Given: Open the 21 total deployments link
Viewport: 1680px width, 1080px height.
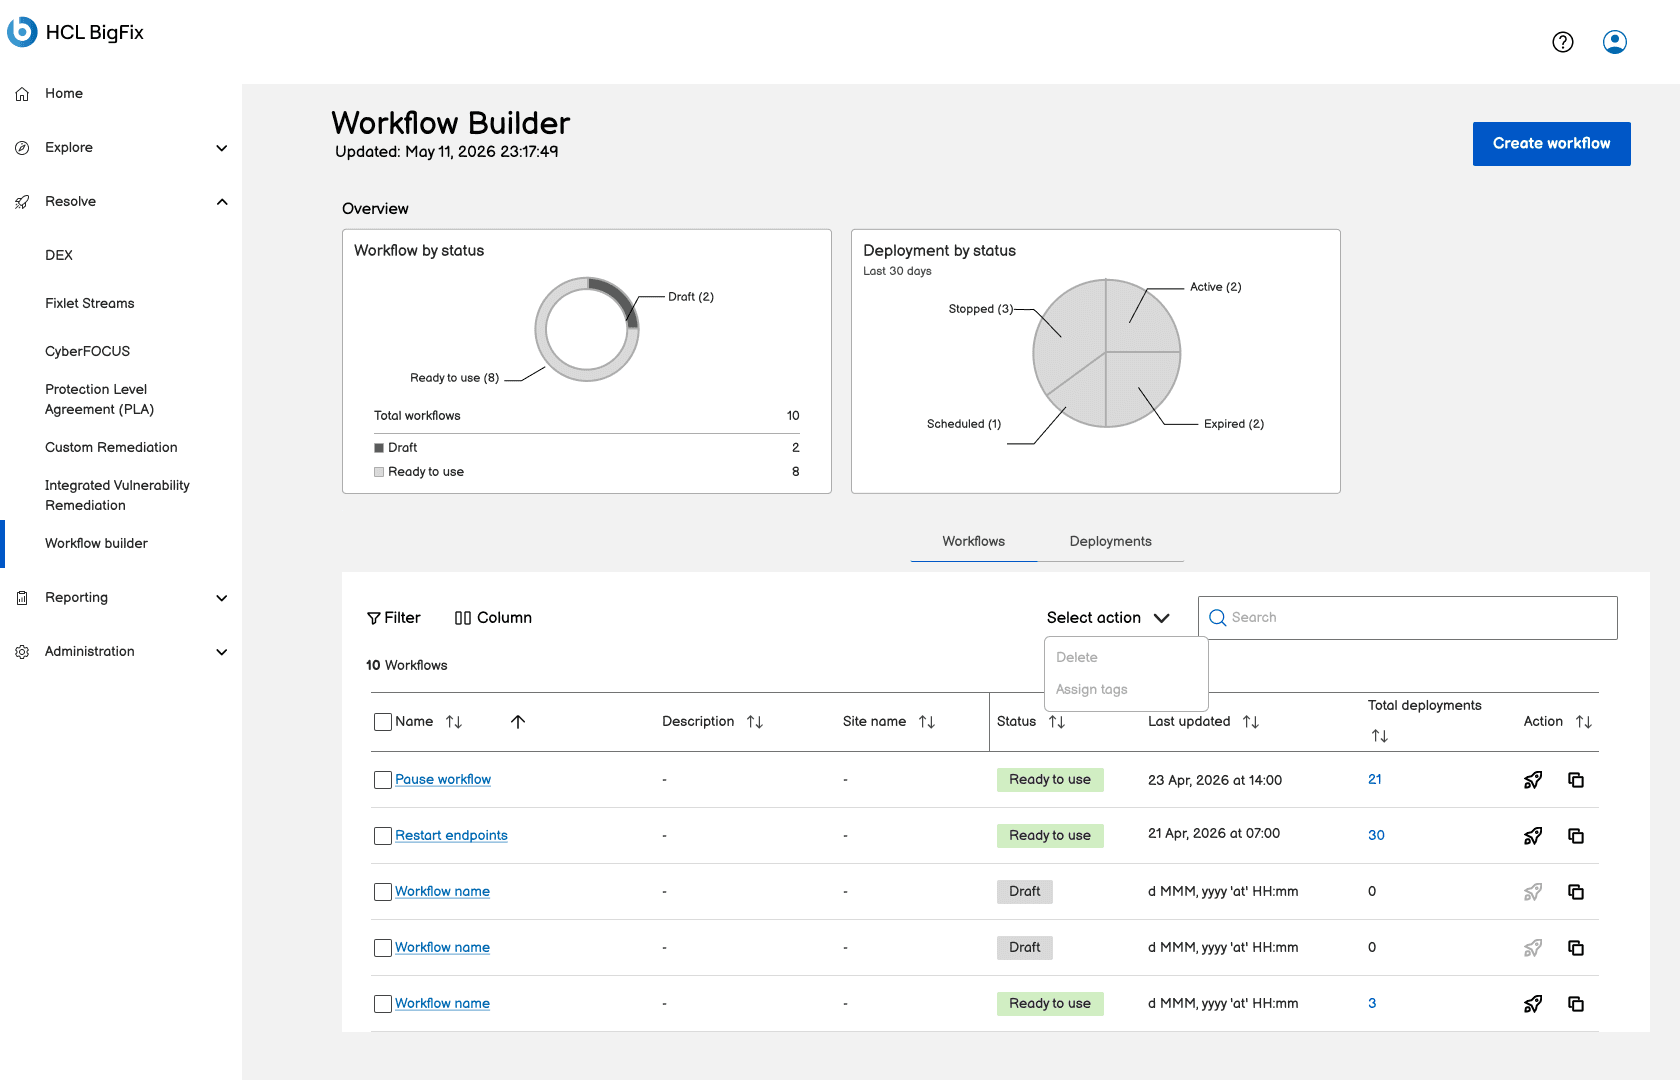Looking at the screenshot, I should (1375, 780).
